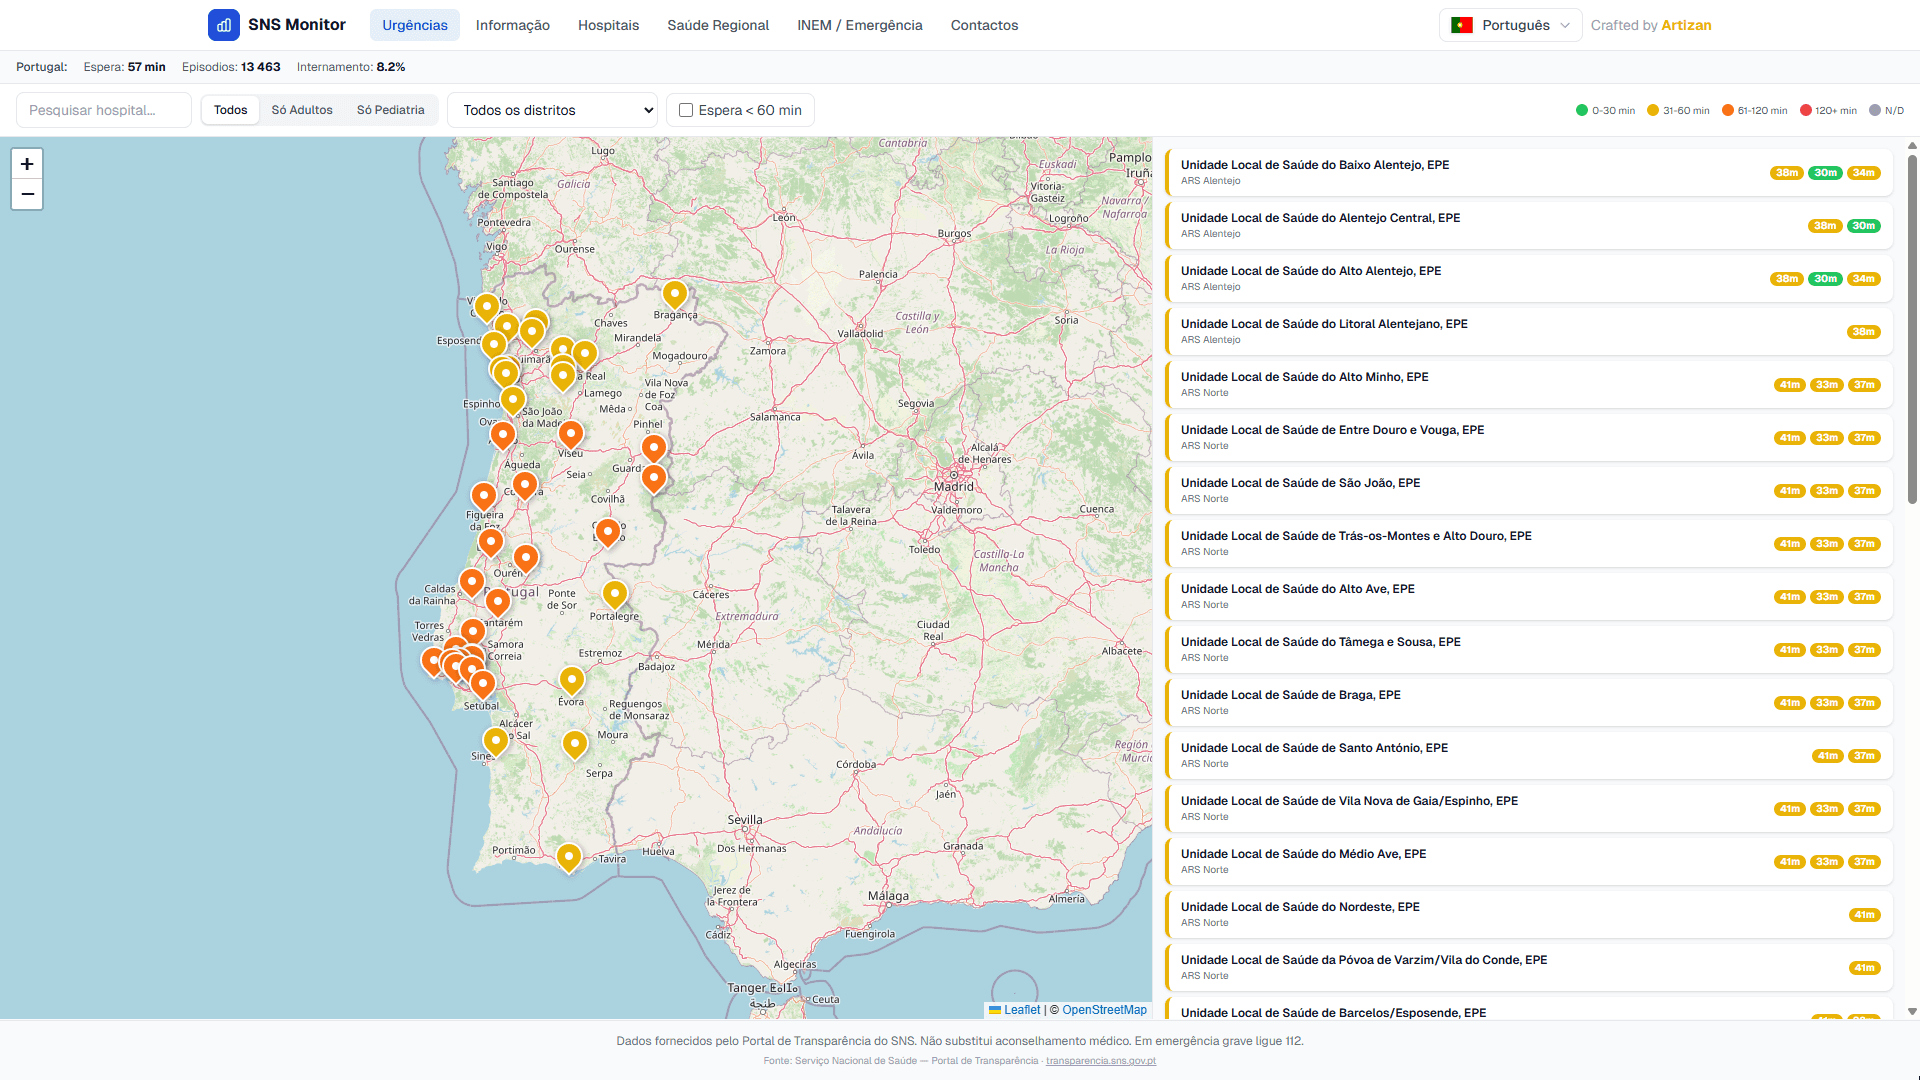Click the yellow map marker near Tavira
Image resolution: width=1920 pixels, height=1080 pixels.
pos(568,857)
